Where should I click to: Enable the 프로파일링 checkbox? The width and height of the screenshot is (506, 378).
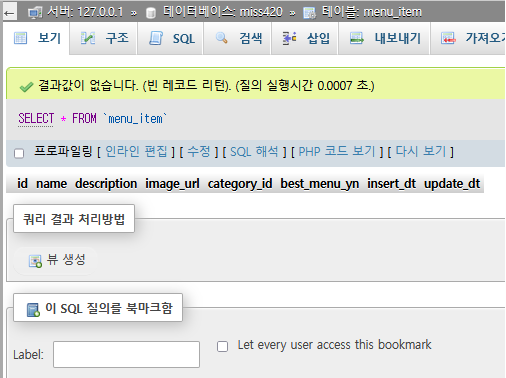pos(19,153)
